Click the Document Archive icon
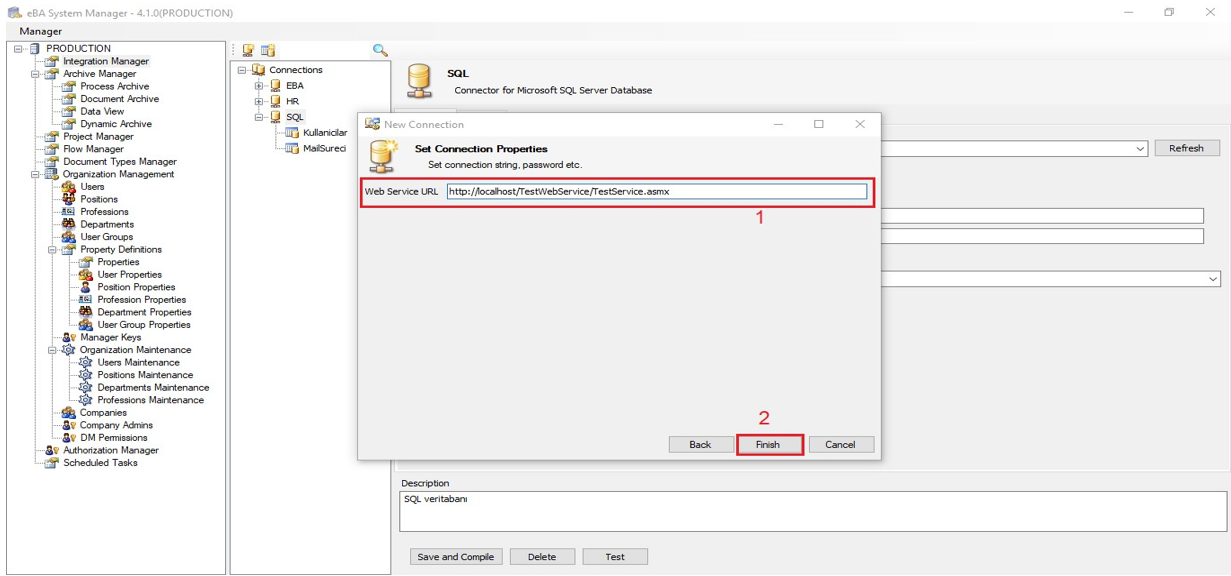Screen dimensions: 1231x576 coord(69,99)
